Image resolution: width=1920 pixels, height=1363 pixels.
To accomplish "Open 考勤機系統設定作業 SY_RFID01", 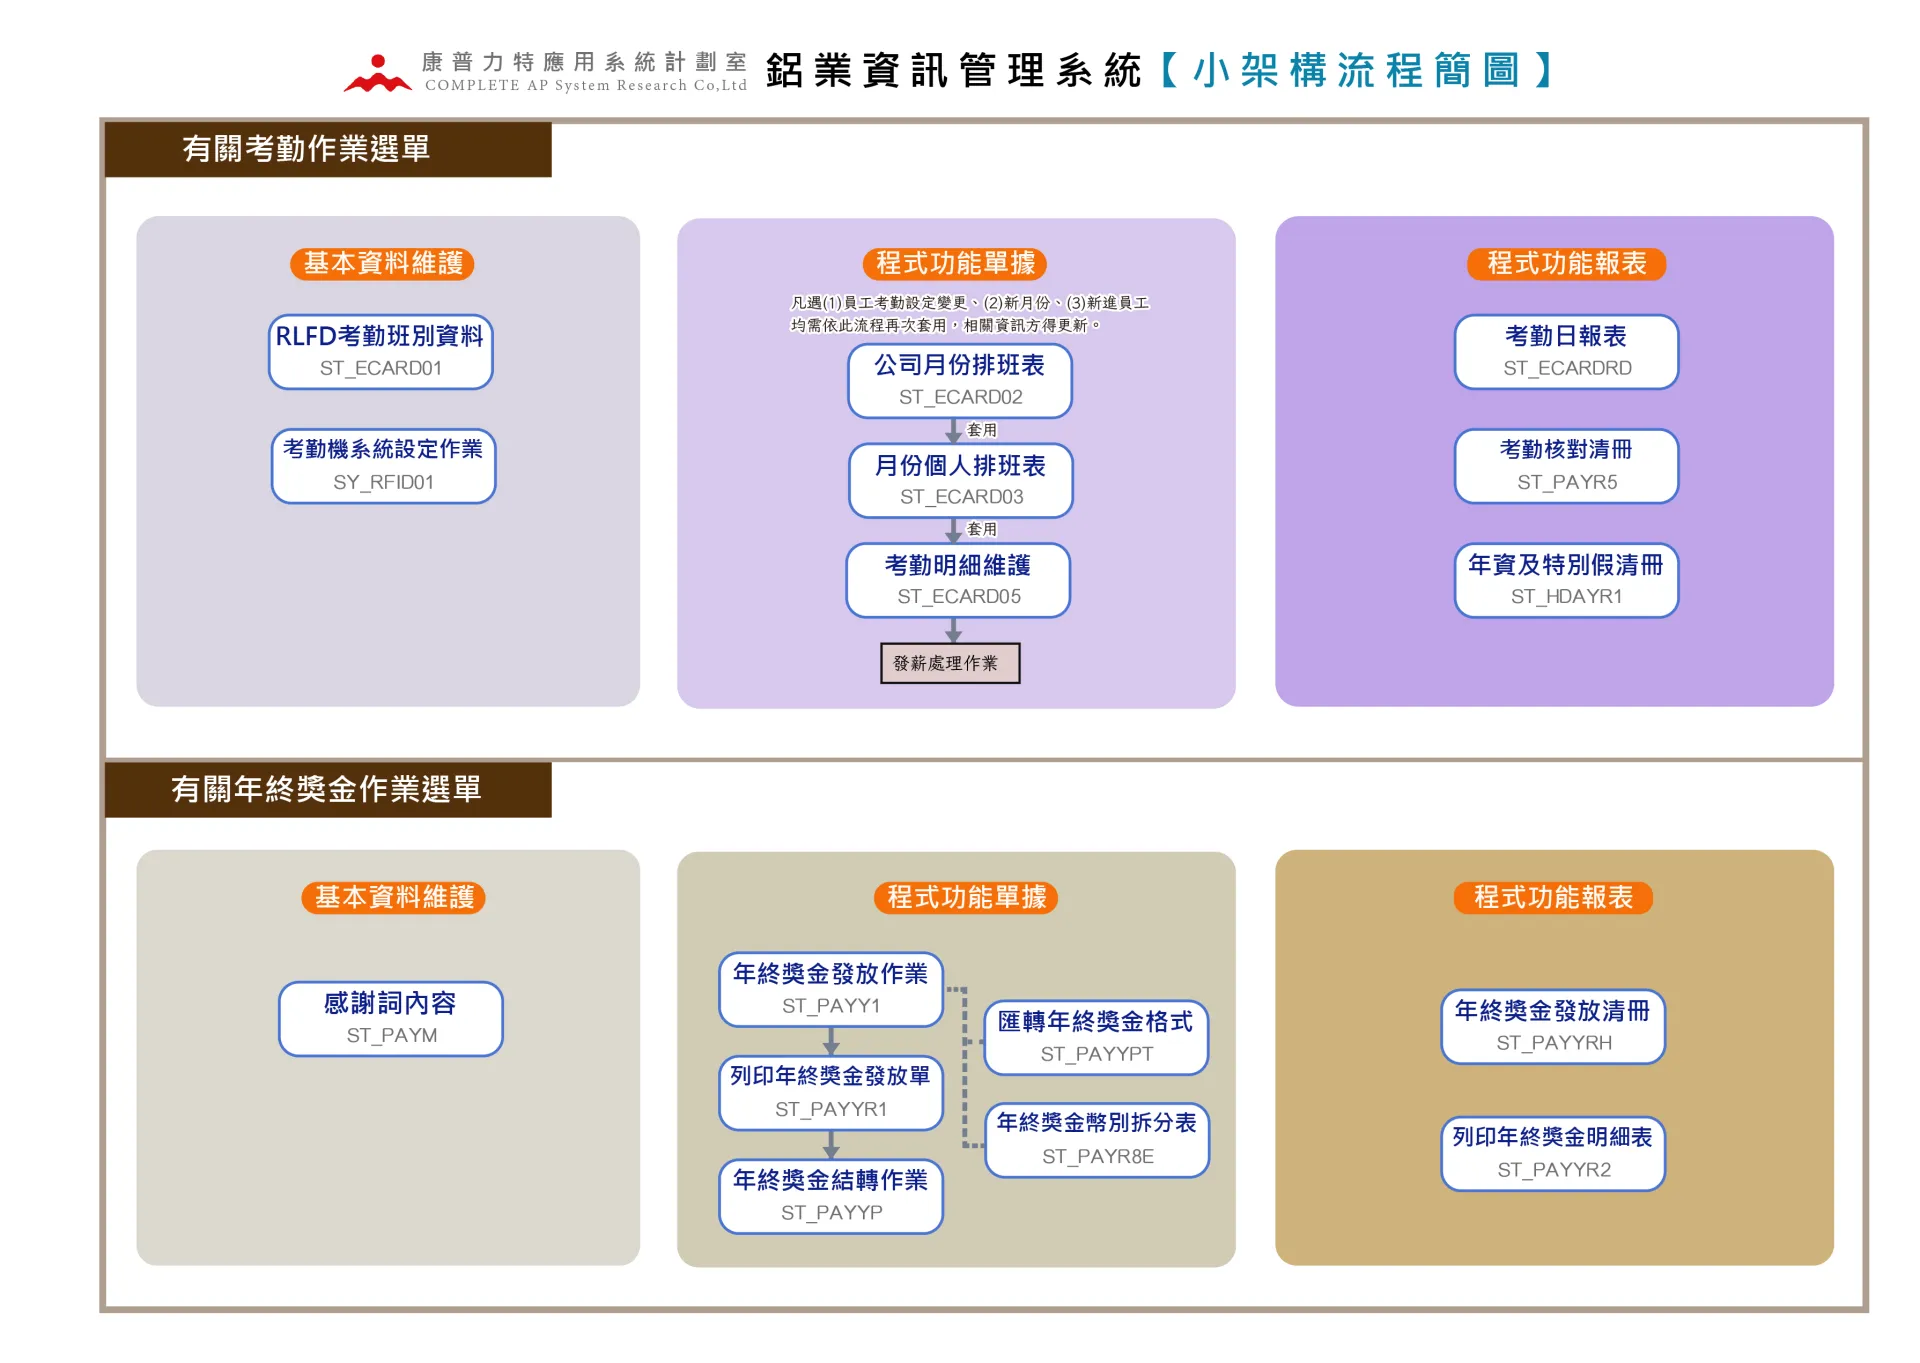I will (383, 466).
